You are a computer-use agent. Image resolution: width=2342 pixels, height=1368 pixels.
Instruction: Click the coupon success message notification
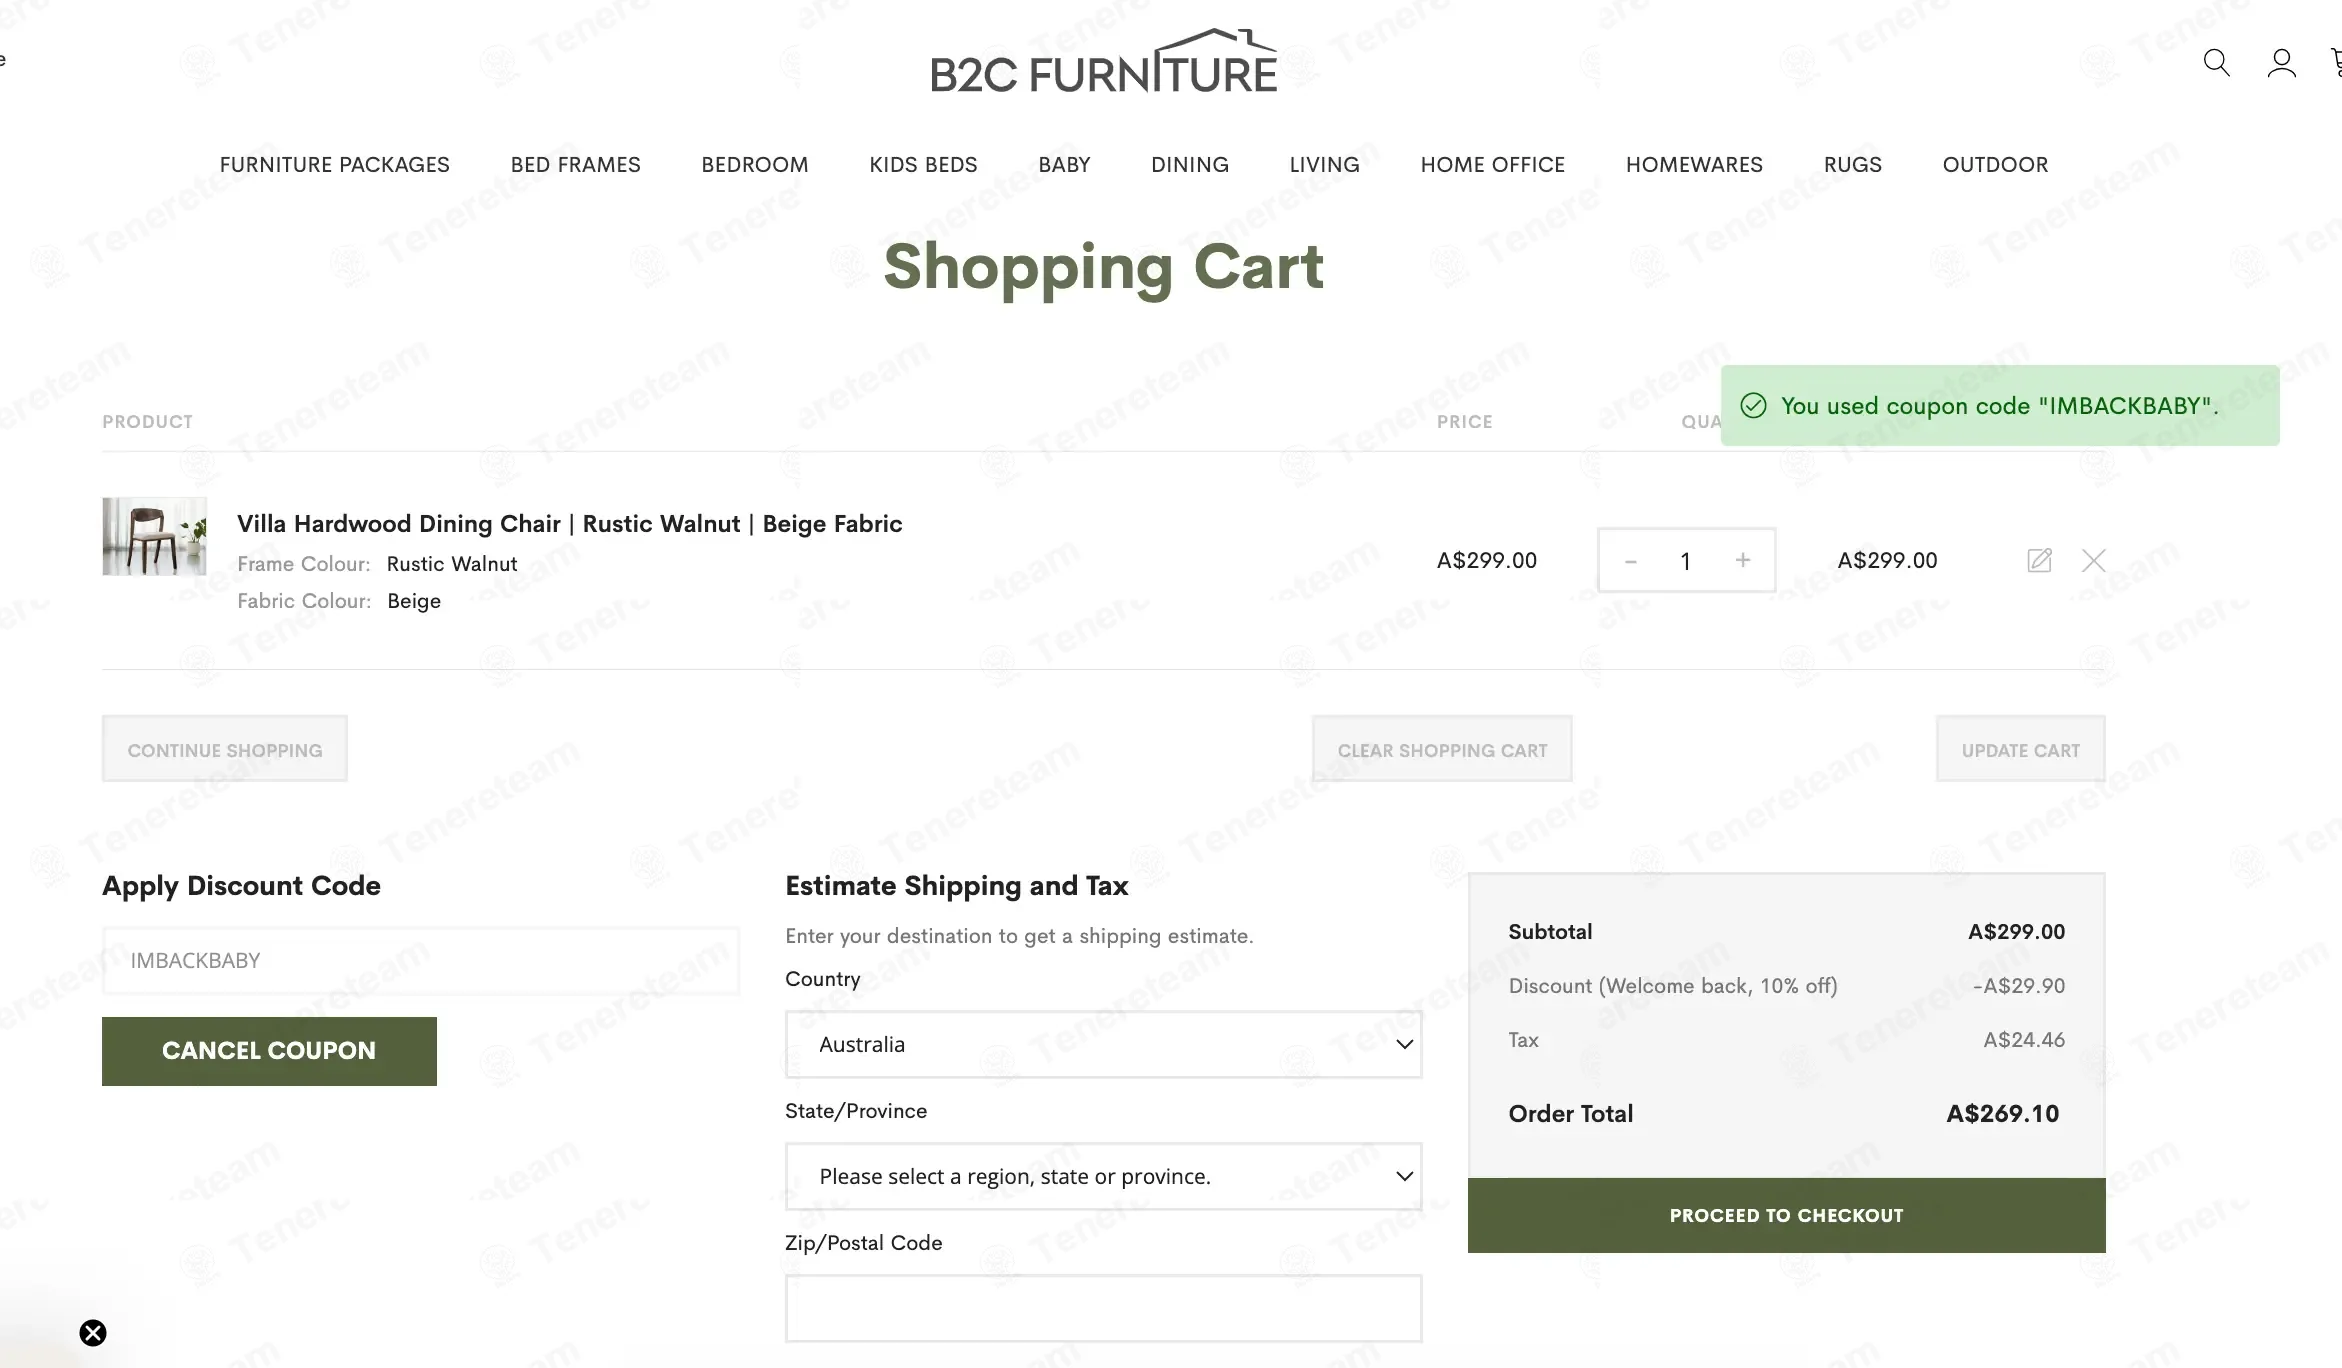coord(2000,406)
